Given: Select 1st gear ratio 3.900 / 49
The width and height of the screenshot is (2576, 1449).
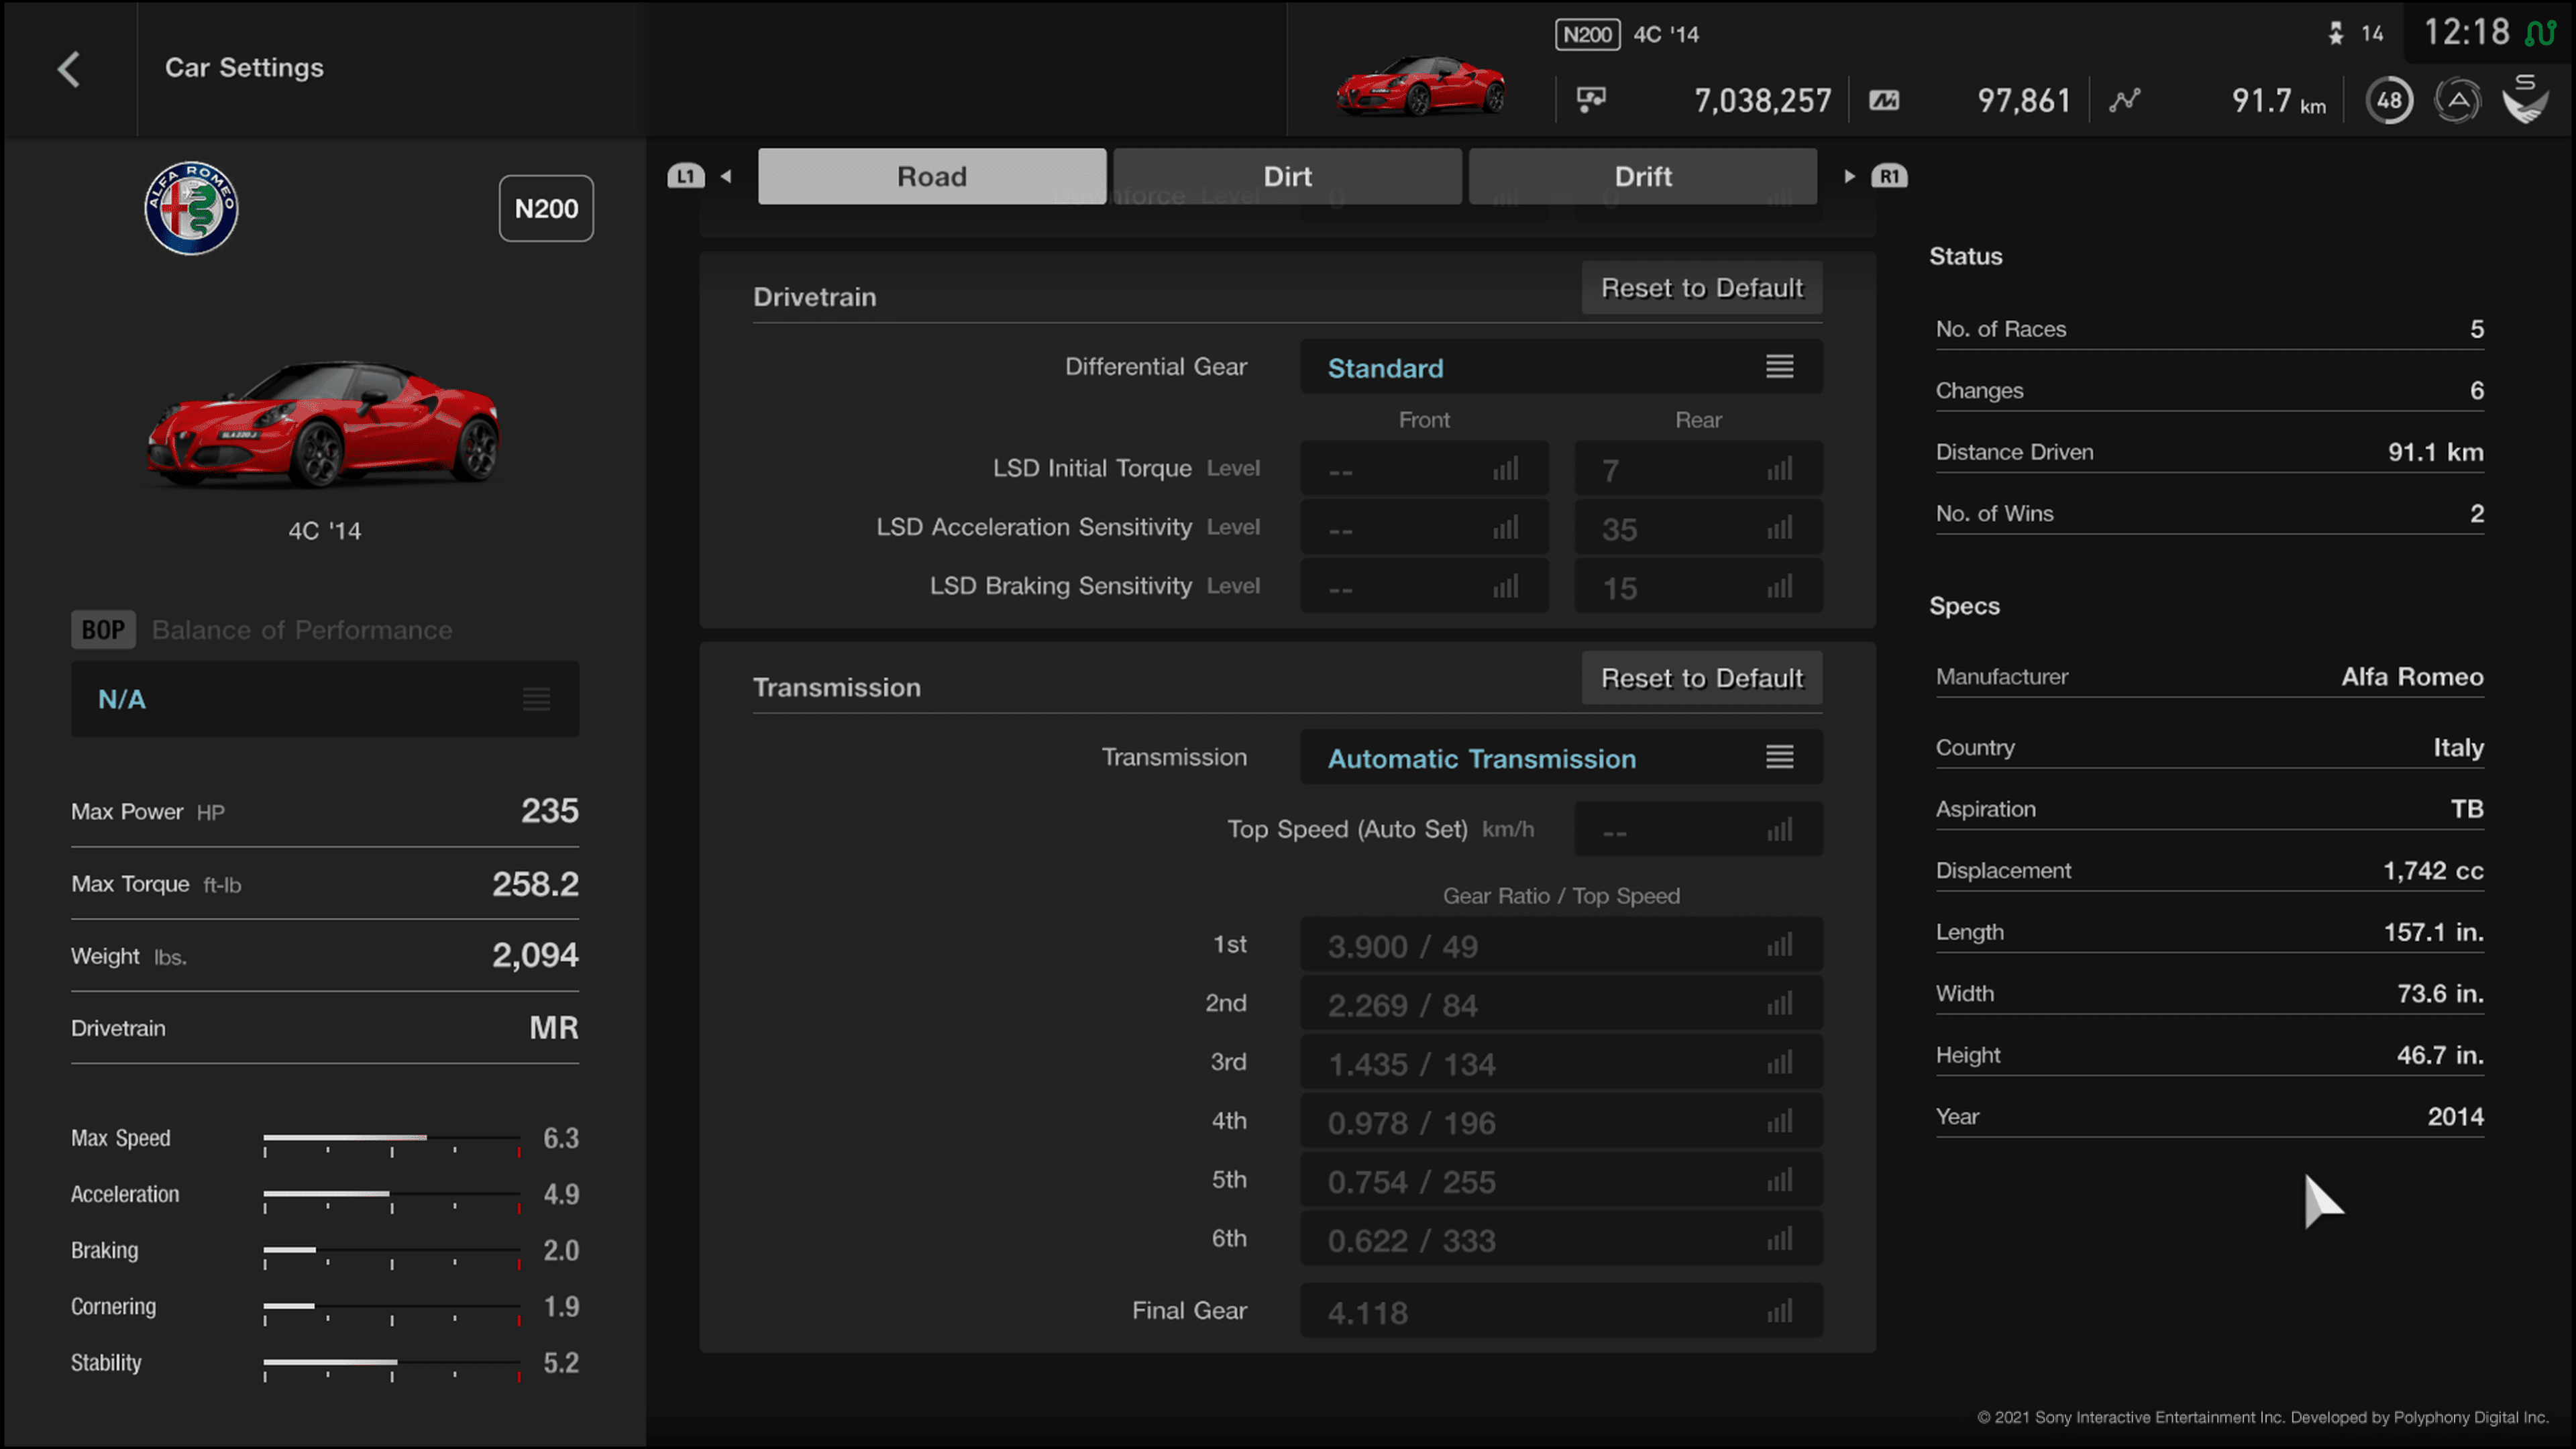Looking at the screenshot, I should click(x=1561, y=944).
